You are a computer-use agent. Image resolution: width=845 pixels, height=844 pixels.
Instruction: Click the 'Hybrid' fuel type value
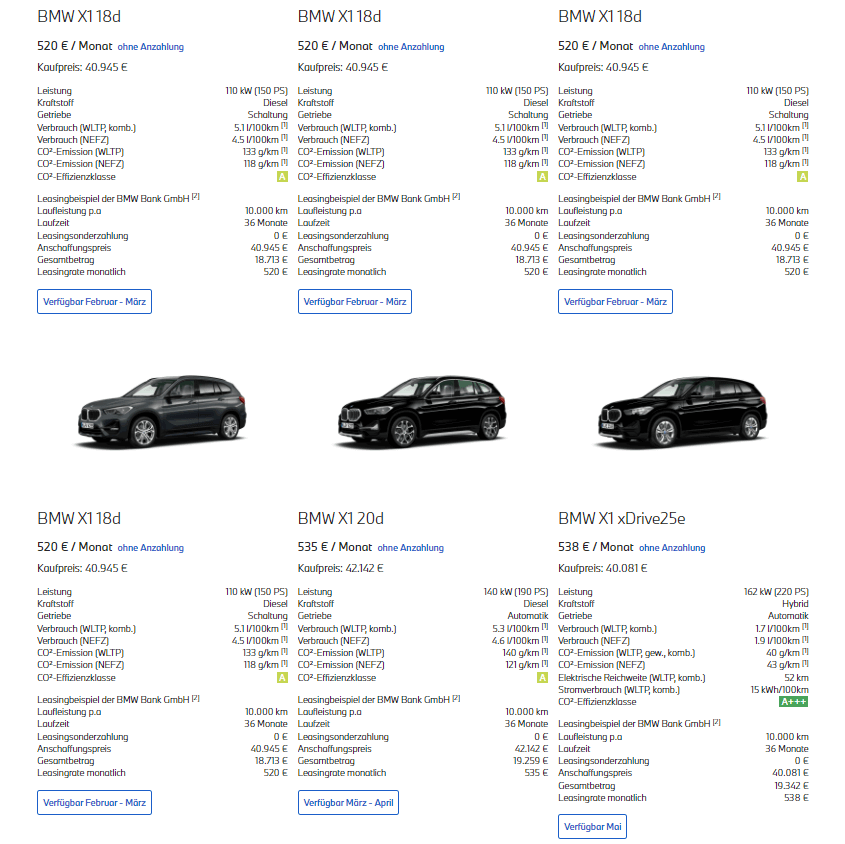click(x=795, y=604)
